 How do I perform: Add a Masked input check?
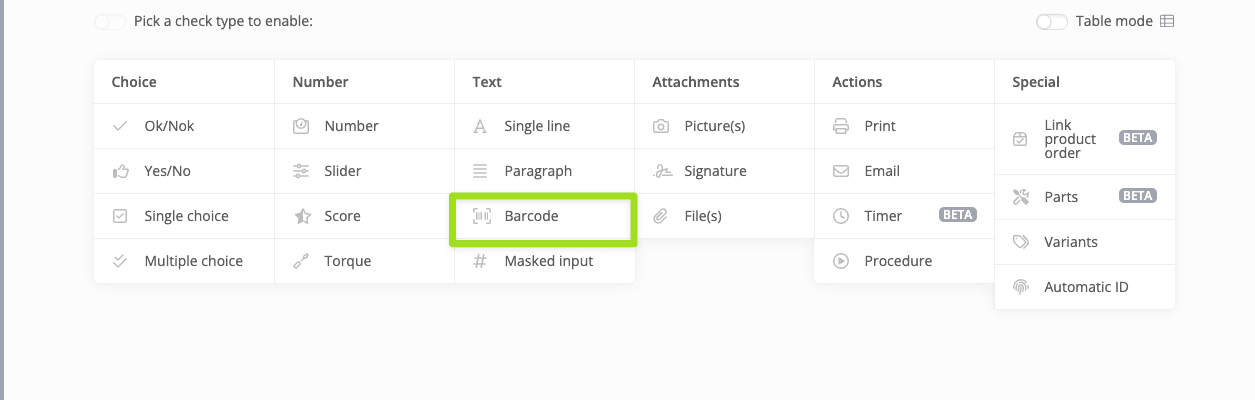[548, 261]
